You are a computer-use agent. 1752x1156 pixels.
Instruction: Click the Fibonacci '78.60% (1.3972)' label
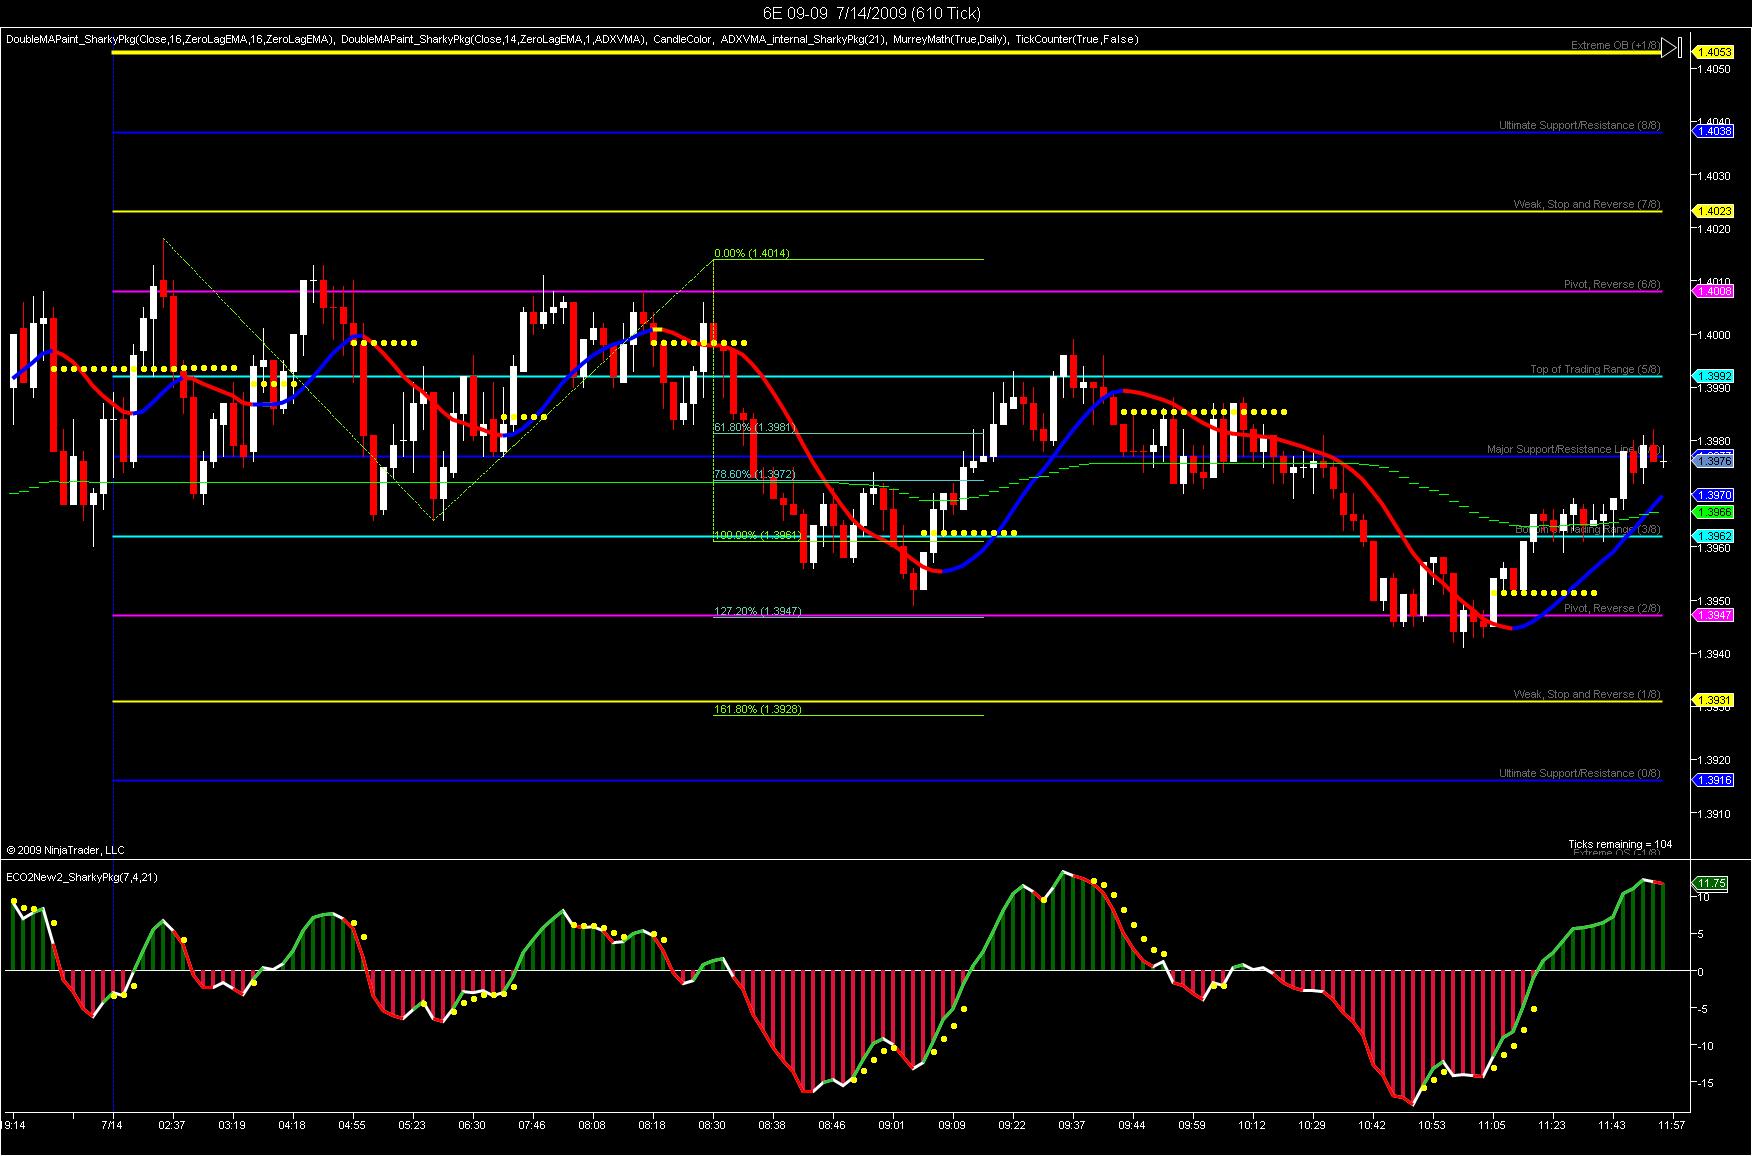click(x=755, y=474)
